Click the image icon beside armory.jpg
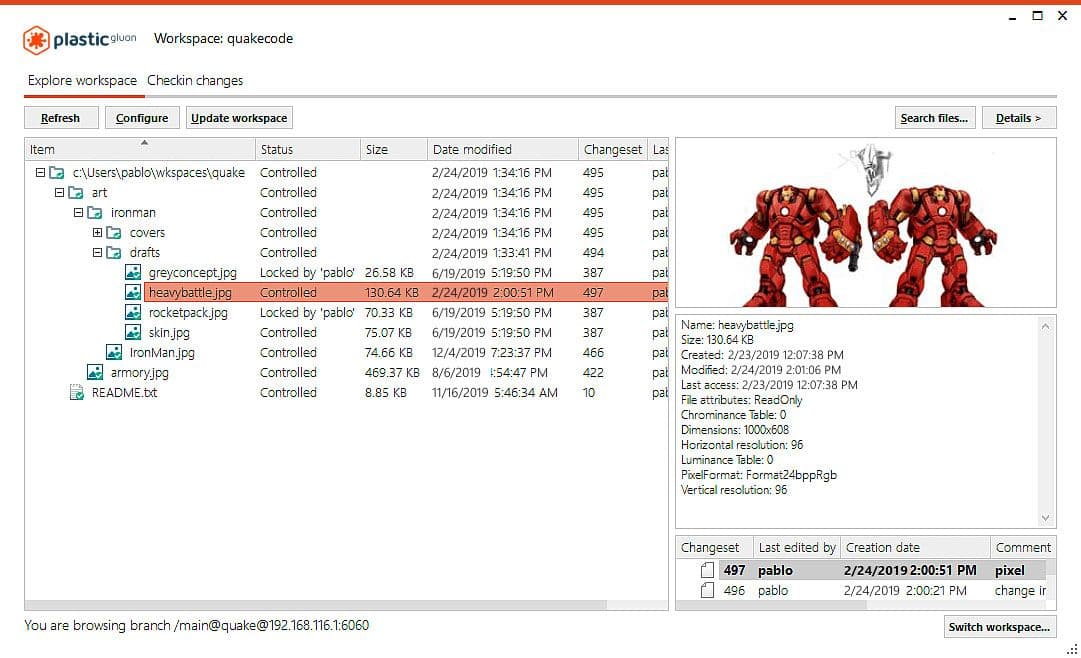This screenshot has width=1081, height=658. pos(96,372)
